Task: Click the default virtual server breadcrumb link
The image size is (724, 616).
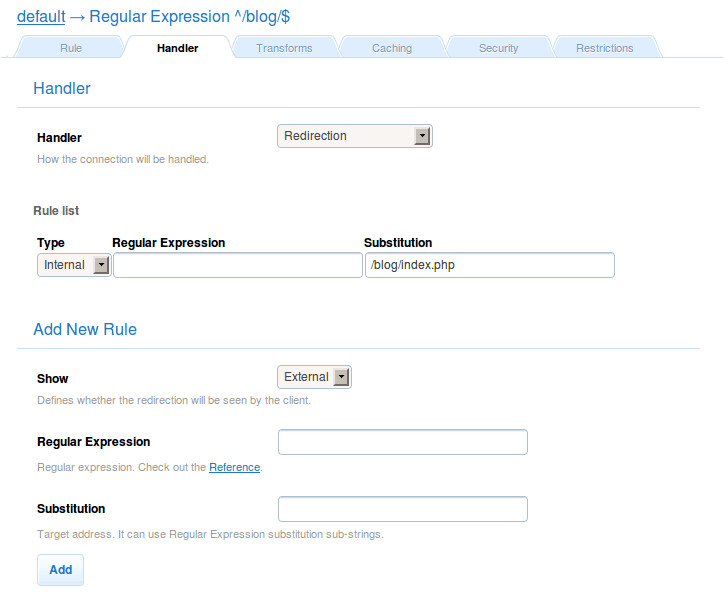Action: [x=41, y=17]
